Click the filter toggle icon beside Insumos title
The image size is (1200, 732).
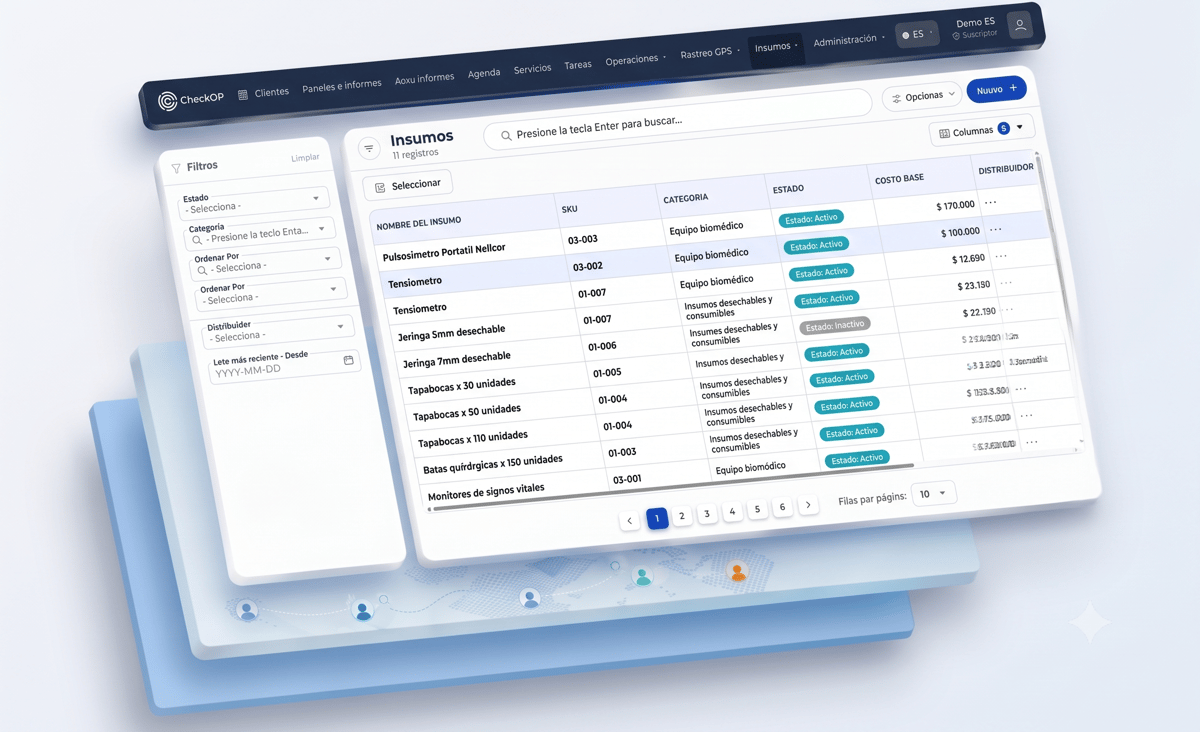point(369,149)
